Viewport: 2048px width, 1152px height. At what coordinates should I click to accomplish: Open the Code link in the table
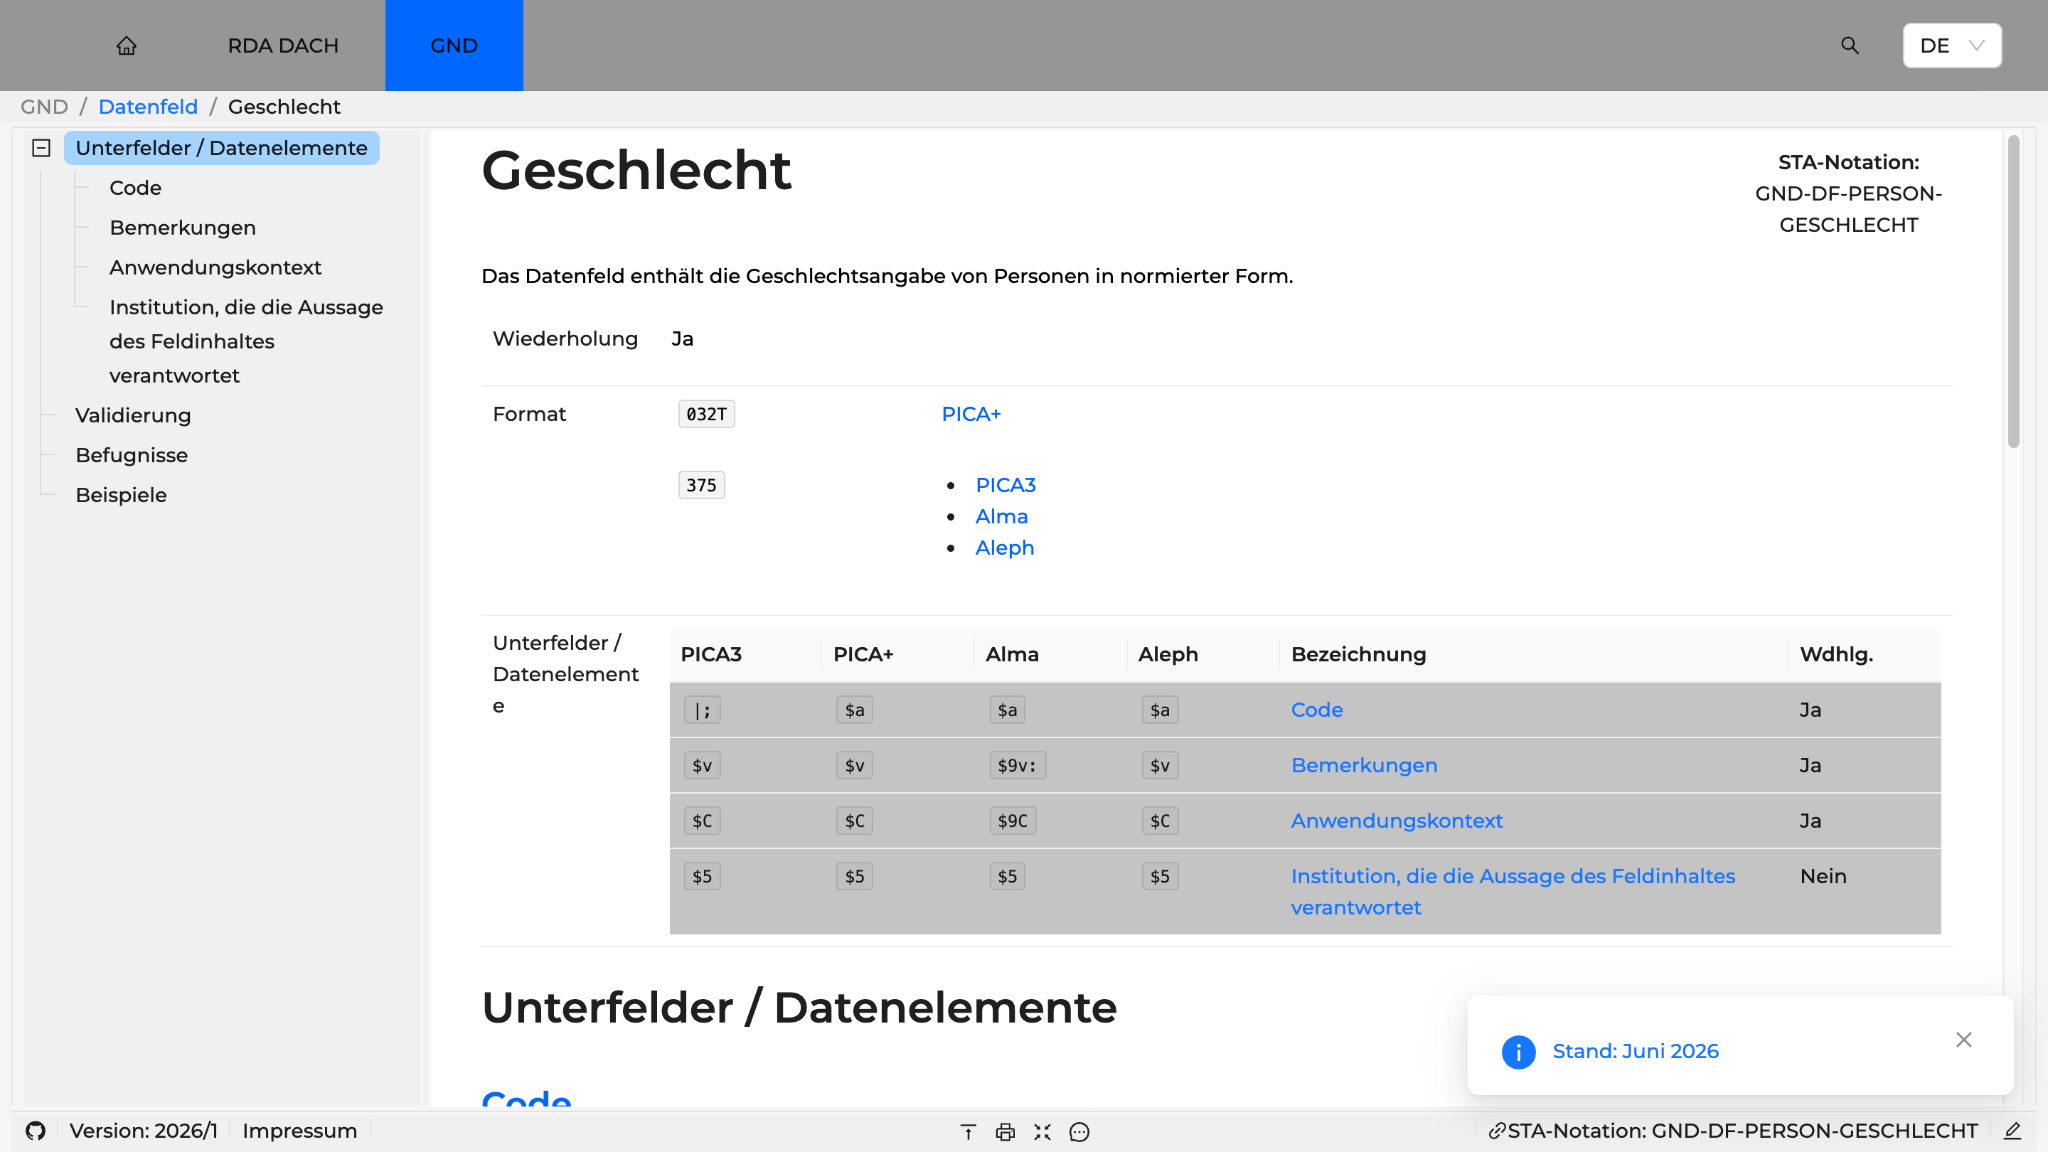point(1316,710)
